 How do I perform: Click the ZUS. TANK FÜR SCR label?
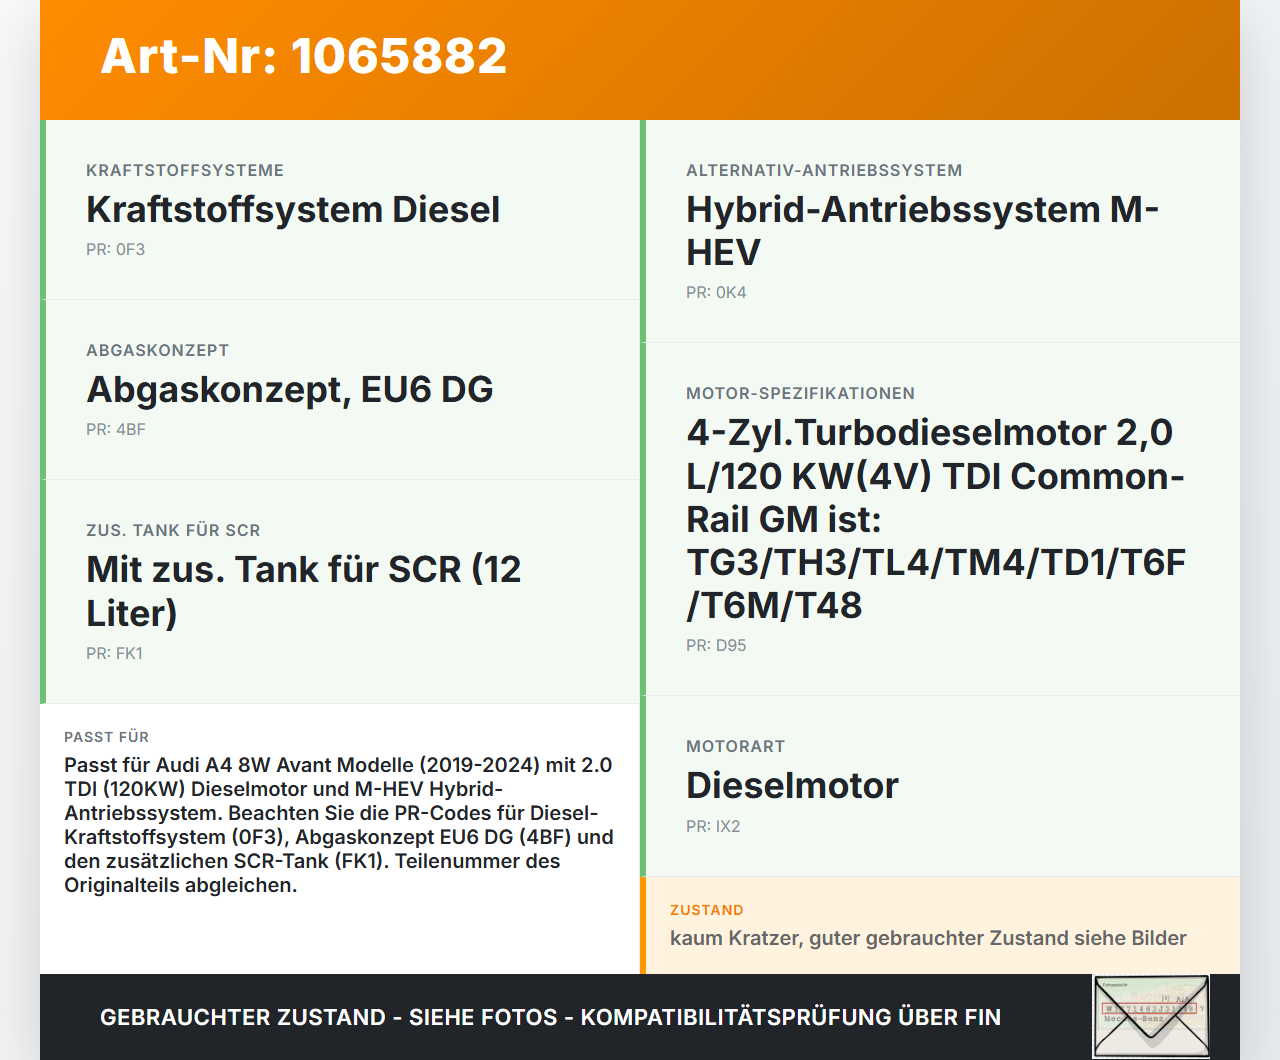(x=173, y=530)
